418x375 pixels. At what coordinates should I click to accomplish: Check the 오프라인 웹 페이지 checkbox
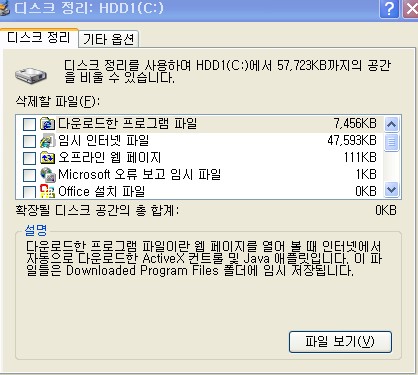pos(29,158)
